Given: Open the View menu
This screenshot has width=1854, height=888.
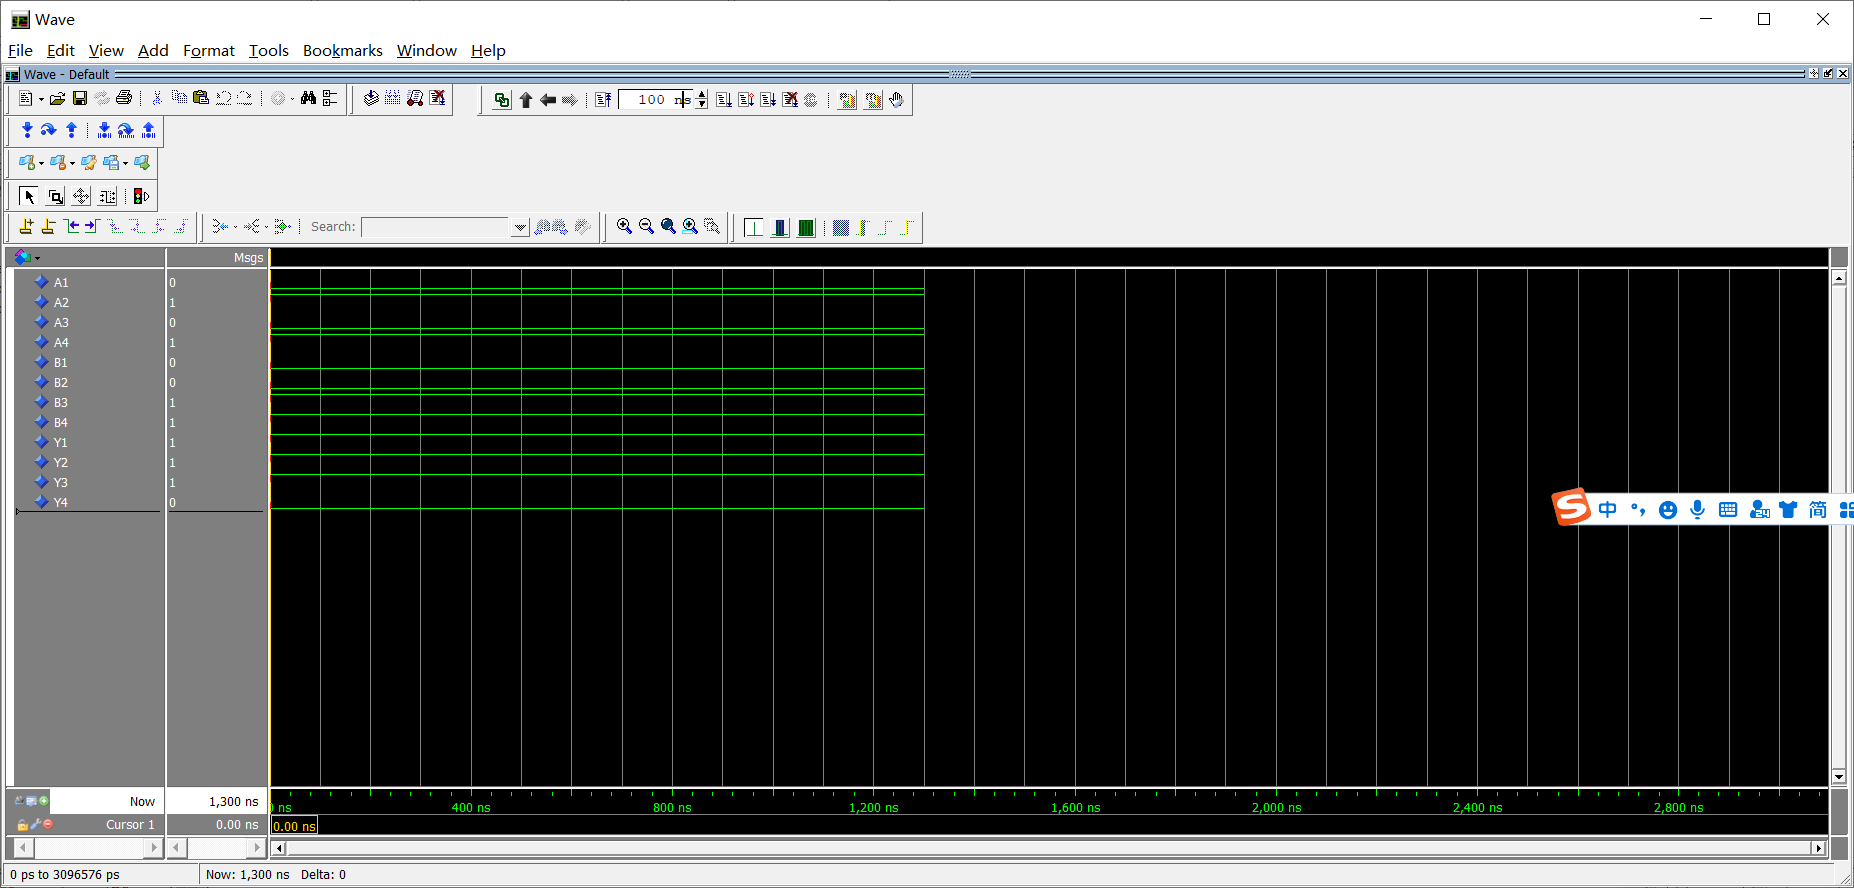Looking at the screenshot, I should pos(106,50).
